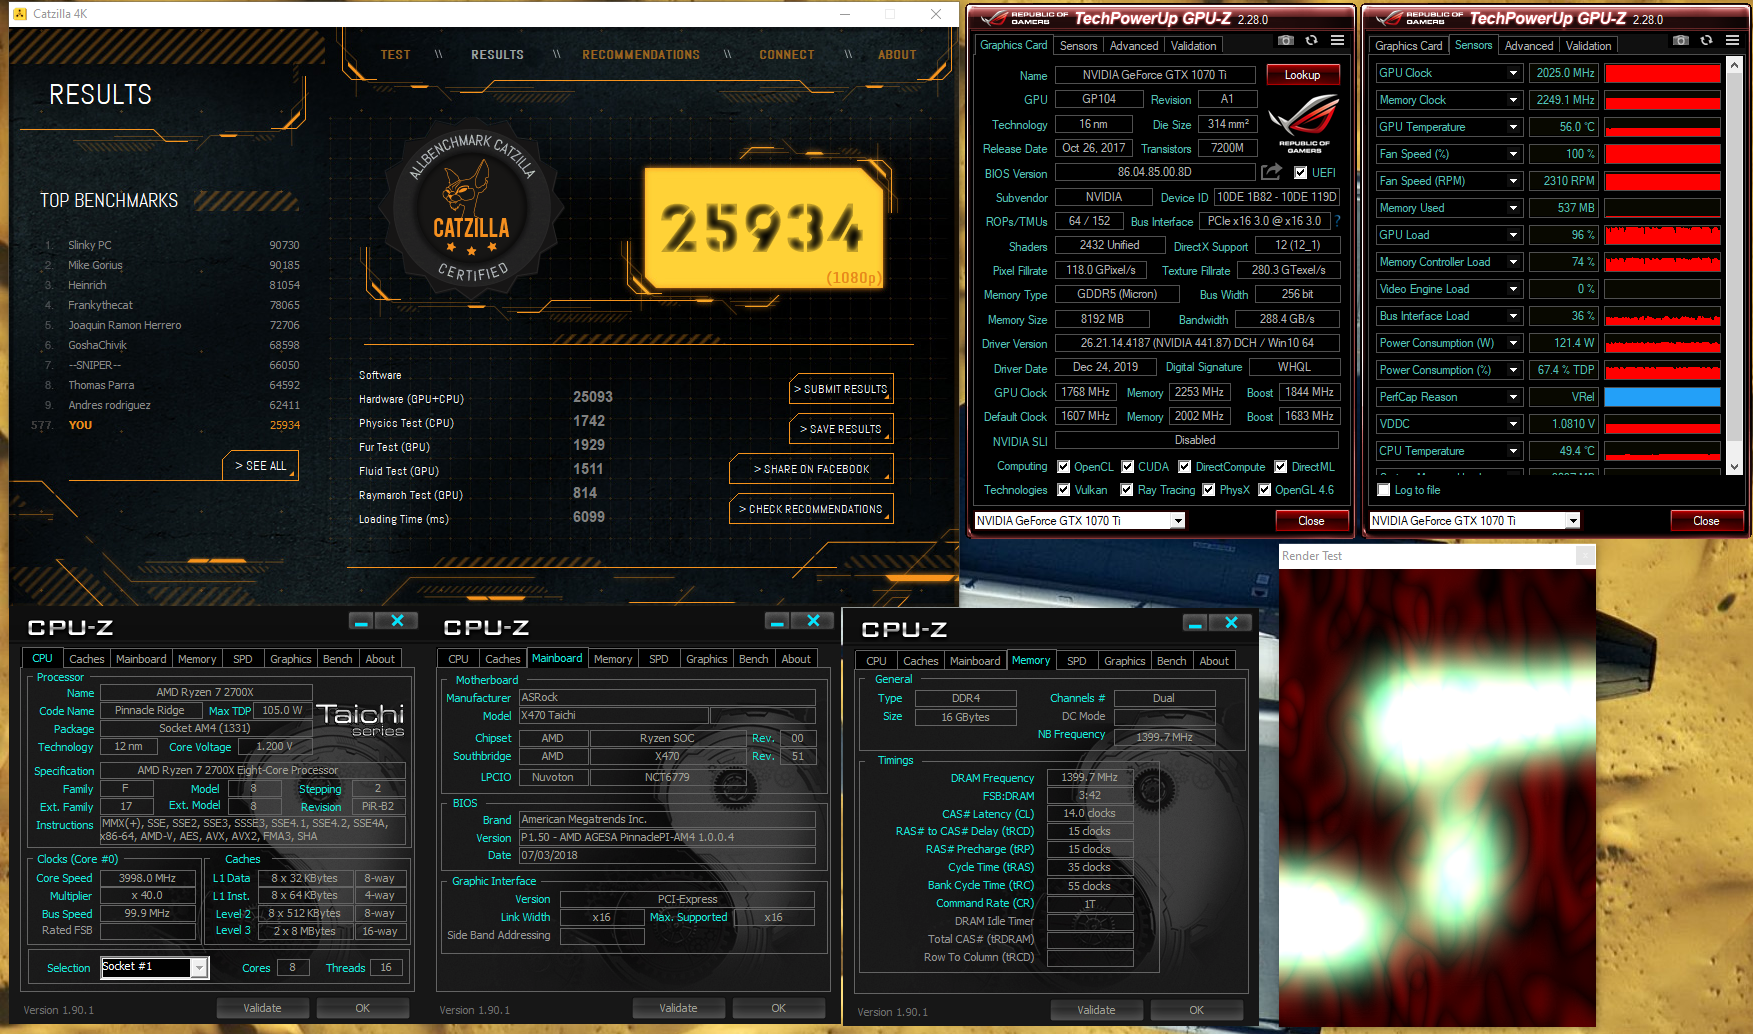Click the 25934 score panel
This screenshot has width=1753, height=1034.
(765, 229)
